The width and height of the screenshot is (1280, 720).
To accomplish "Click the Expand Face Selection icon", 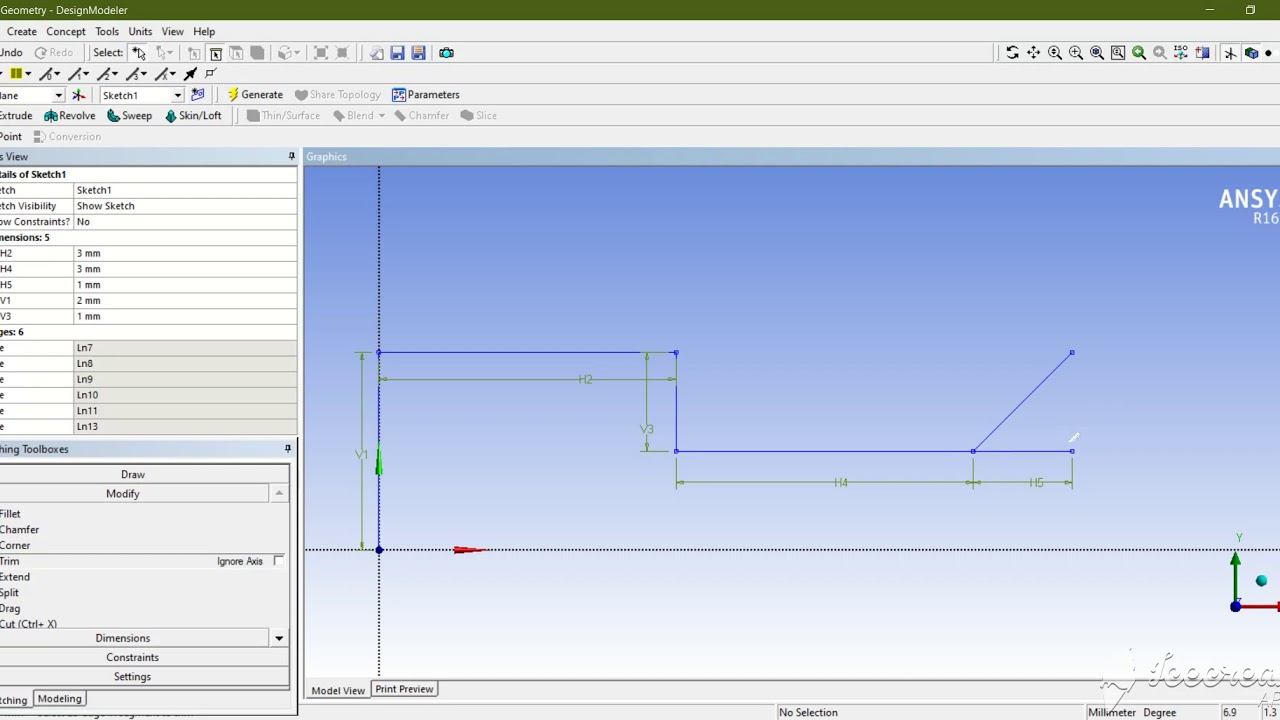I will [322, 53].
